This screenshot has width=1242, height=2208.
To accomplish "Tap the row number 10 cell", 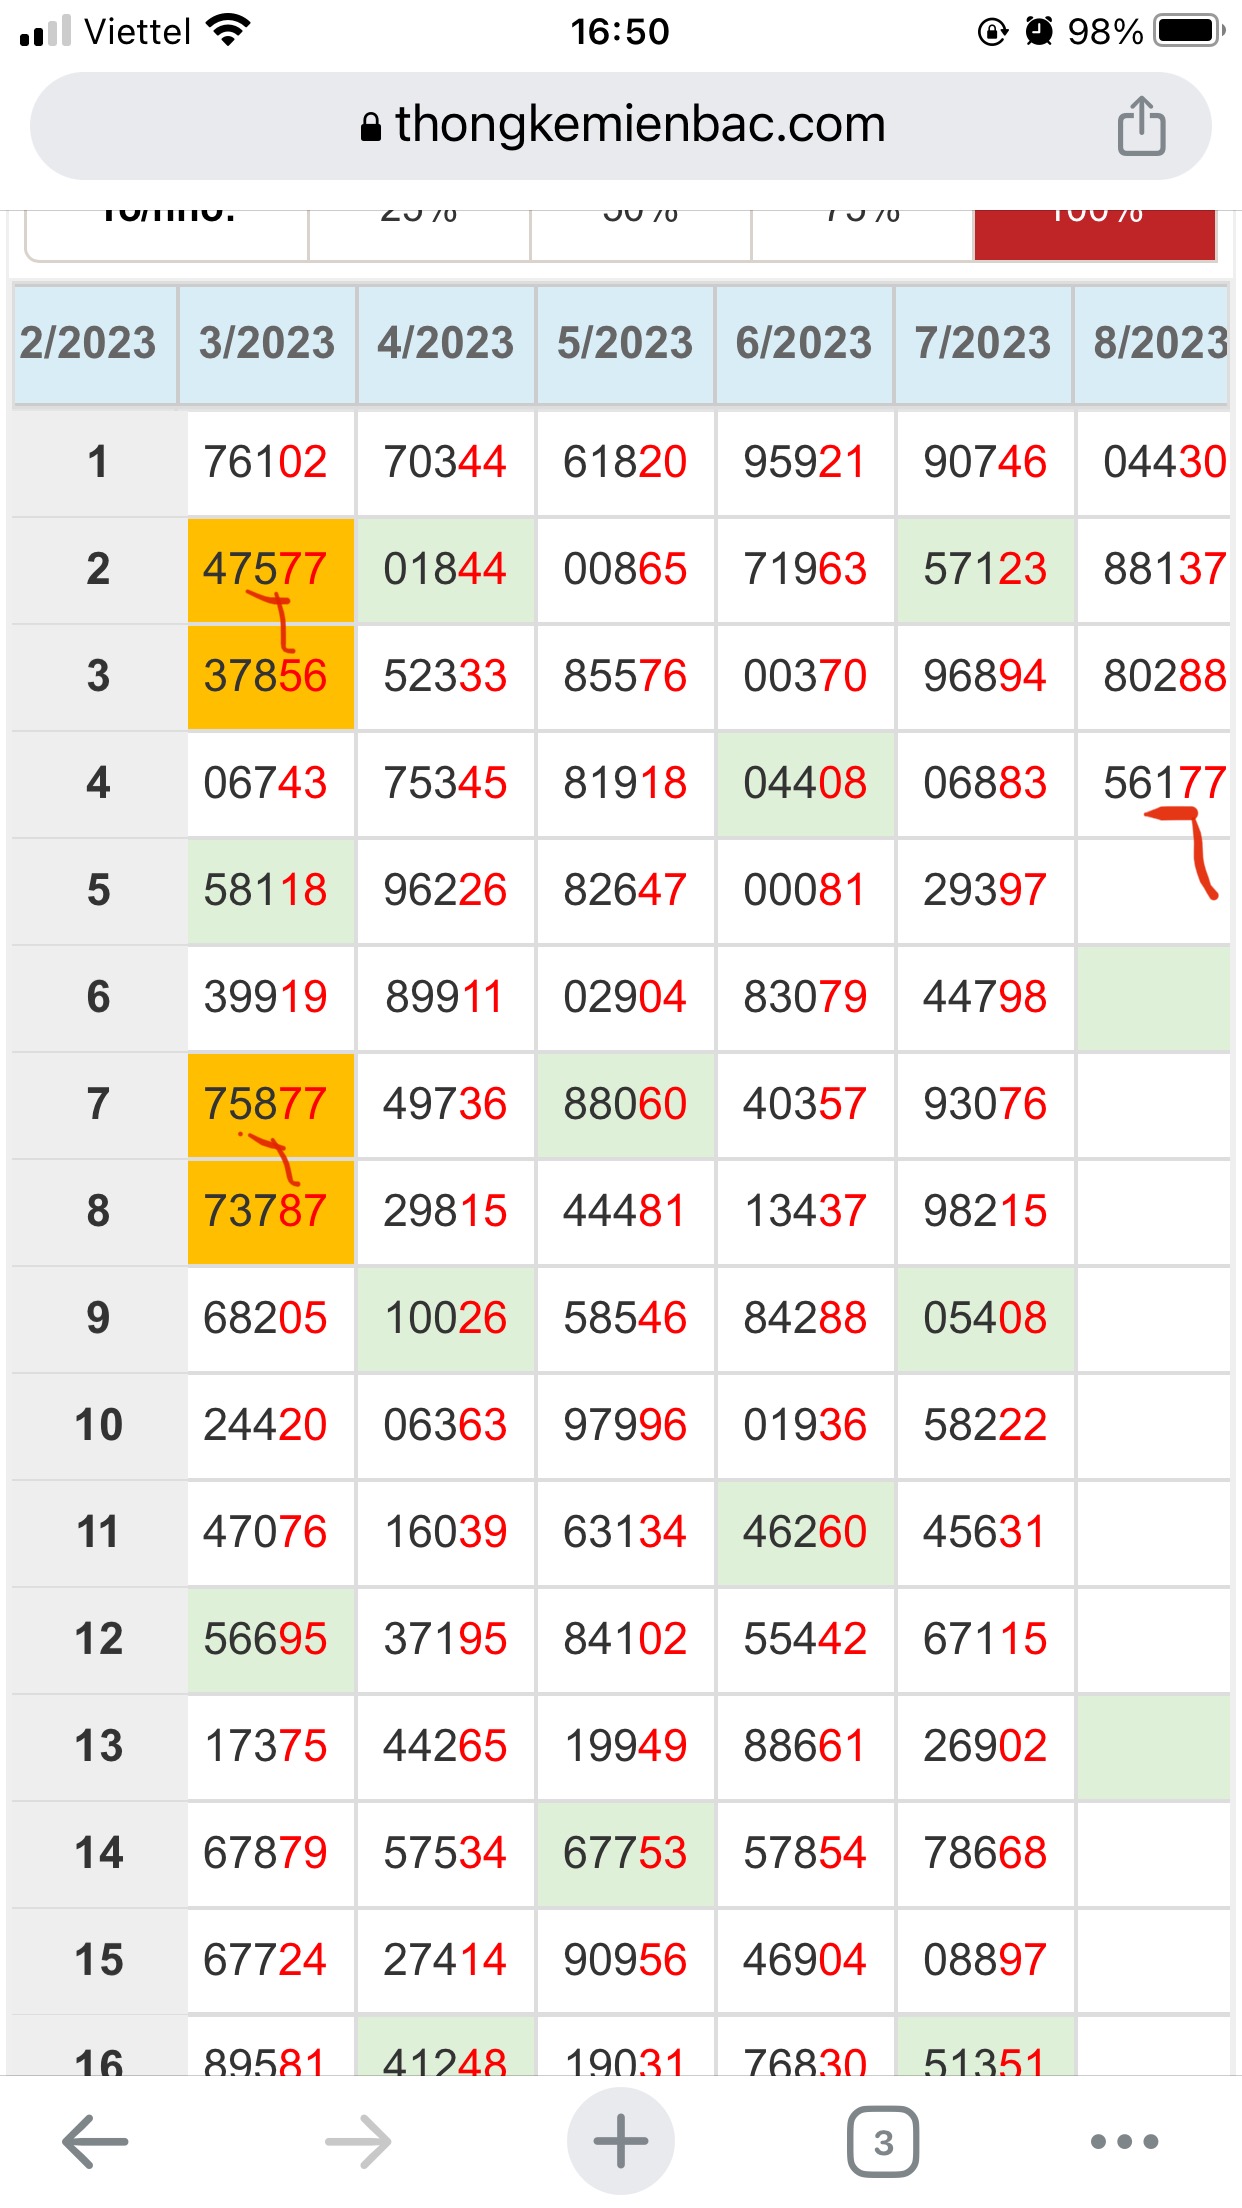I will point(98,1425).
